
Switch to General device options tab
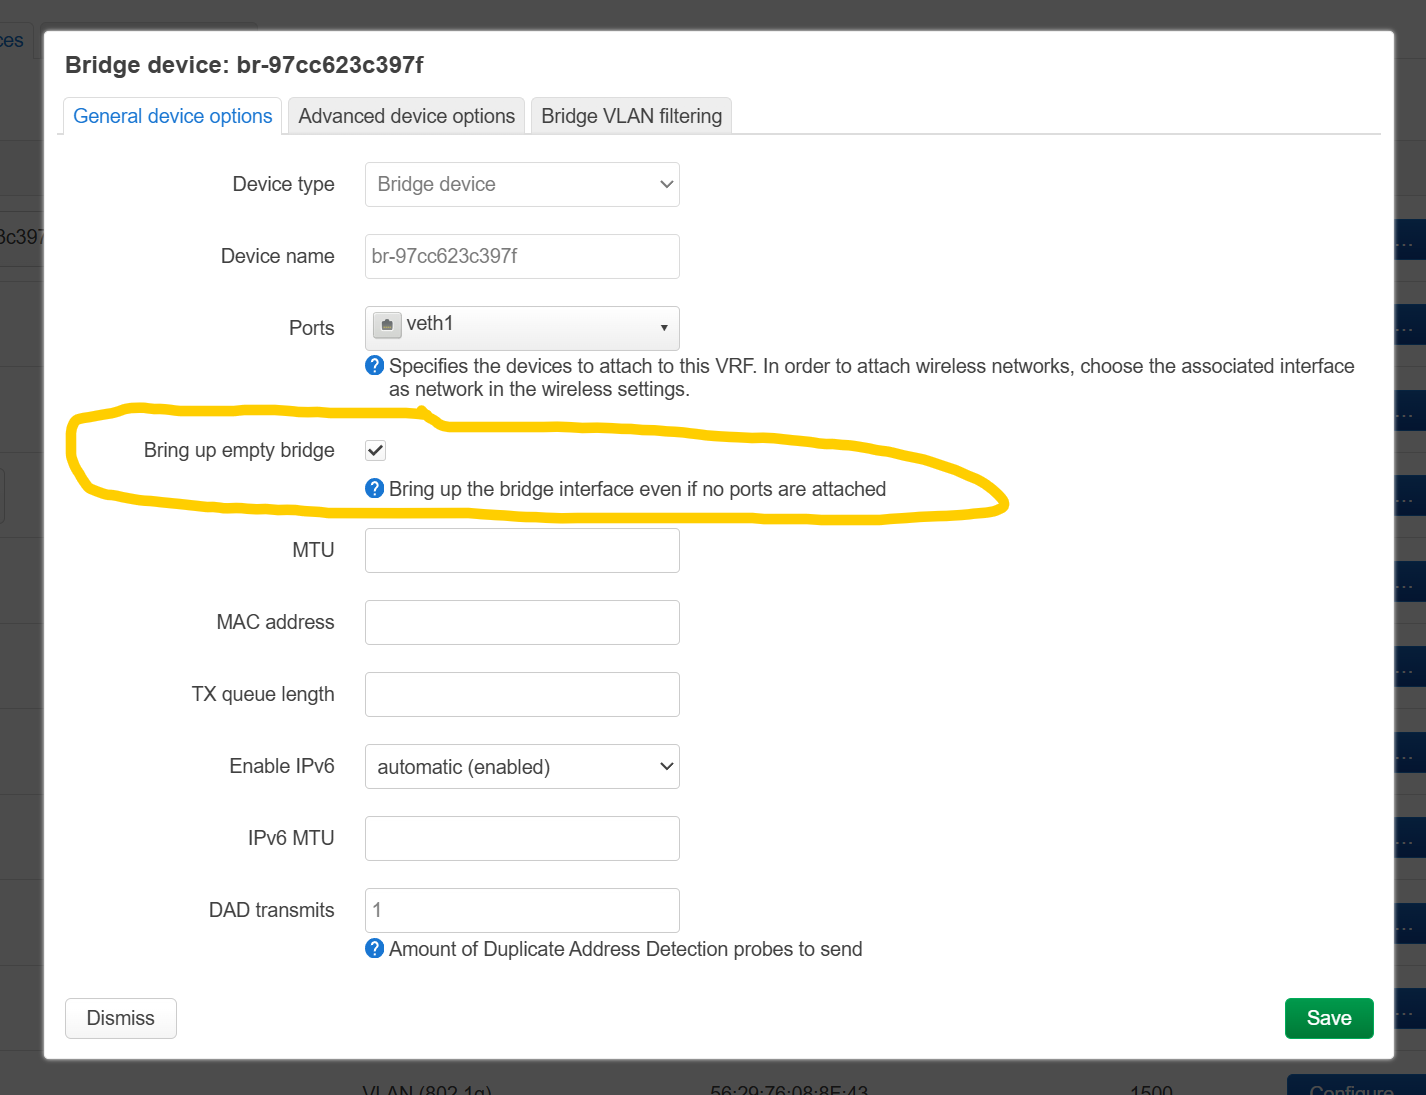(172, 117)
